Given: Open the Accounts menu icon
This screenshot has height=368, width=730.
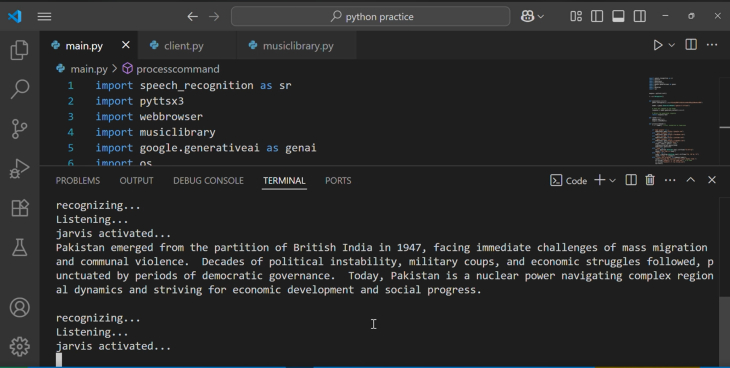Looking at the screenshot, I should (x=20, y=307).
